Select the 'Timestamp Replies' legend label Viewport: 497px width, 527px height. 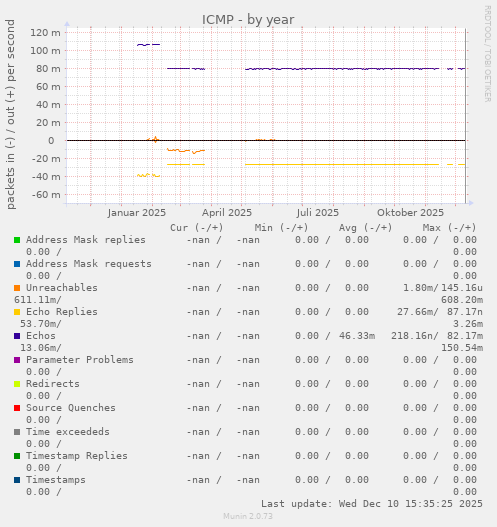click(x=77, y=456)
